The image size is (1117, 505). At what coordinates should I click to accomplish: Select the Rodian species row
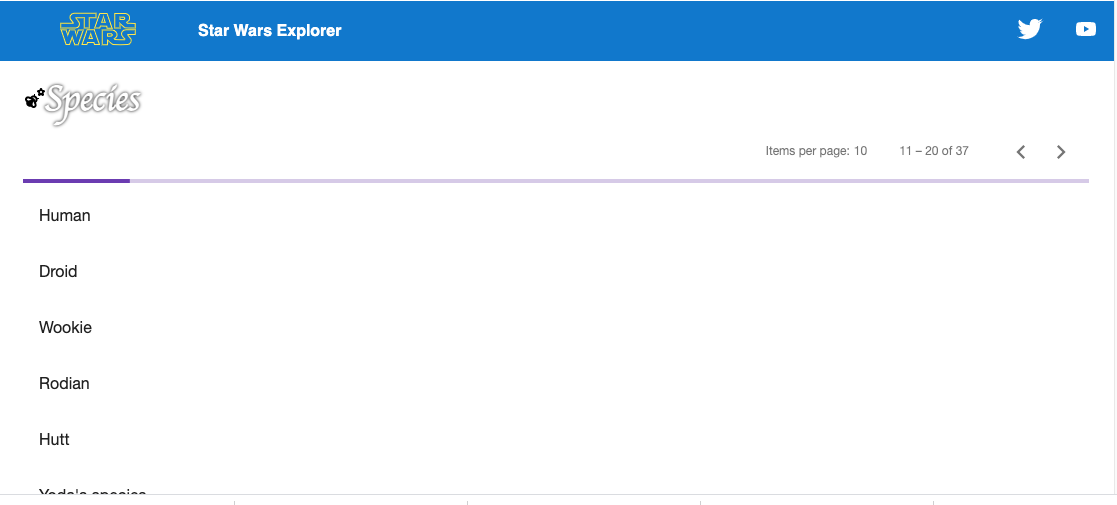tap(556, 383)
